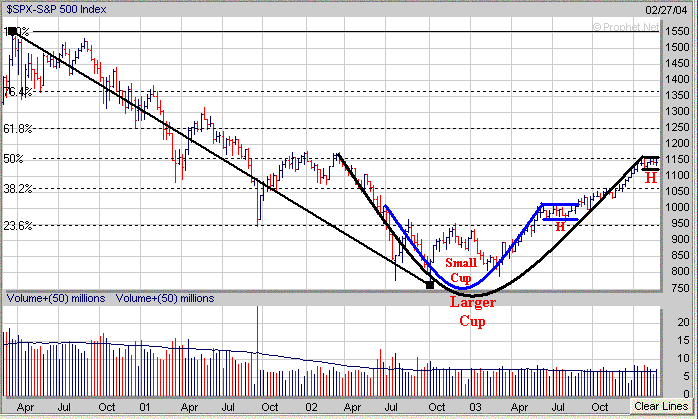Click the Larger Cup annotation

tap(472, 311)
